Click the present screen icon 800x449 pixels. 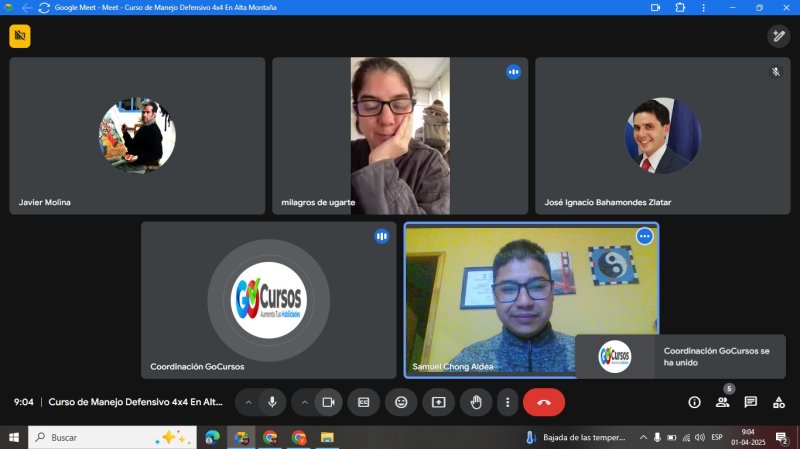[438, 402]
